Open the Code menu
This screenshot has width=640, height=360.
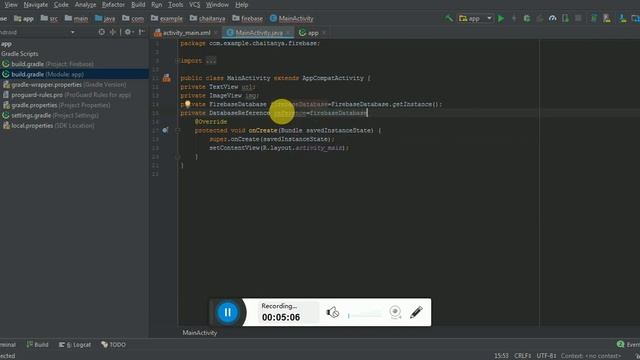(61, 5)
